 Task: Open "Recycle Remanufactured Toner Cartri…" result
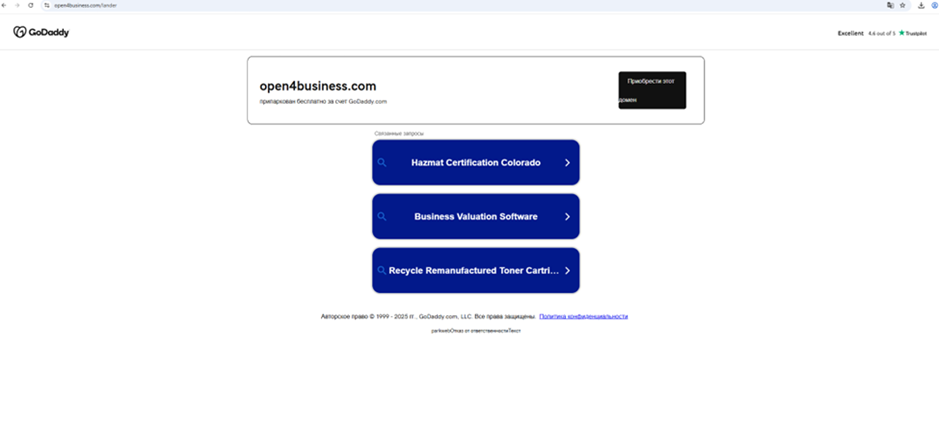(475, 271)
